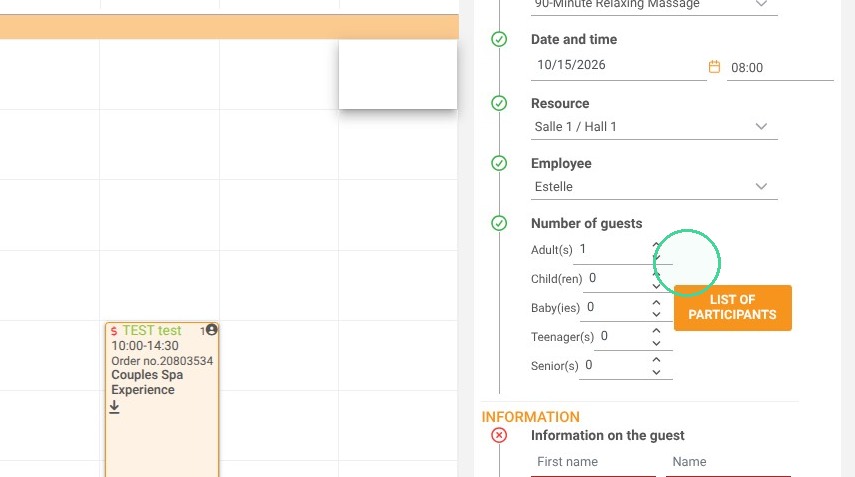Increase the Senior(s) count

click(x=657, y=360)
